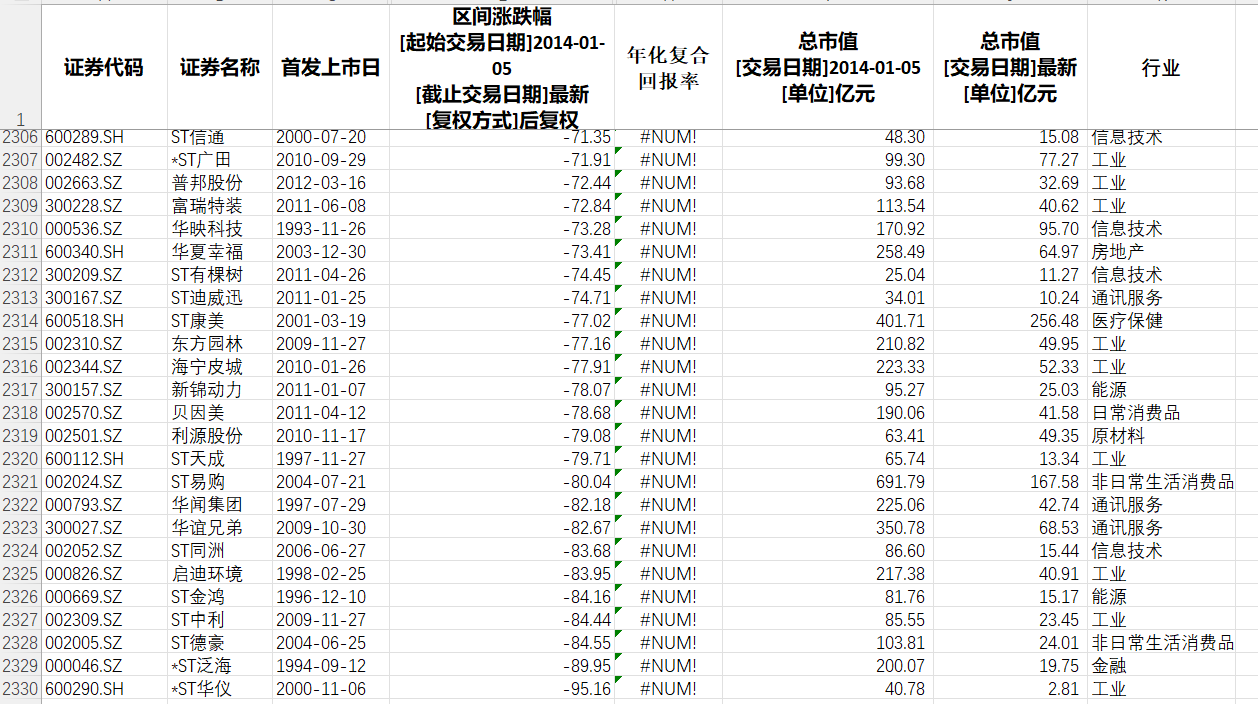Click stock name ST迪威迅
The height and width of the screenshot is (704, 1258).
click(207, 298)
